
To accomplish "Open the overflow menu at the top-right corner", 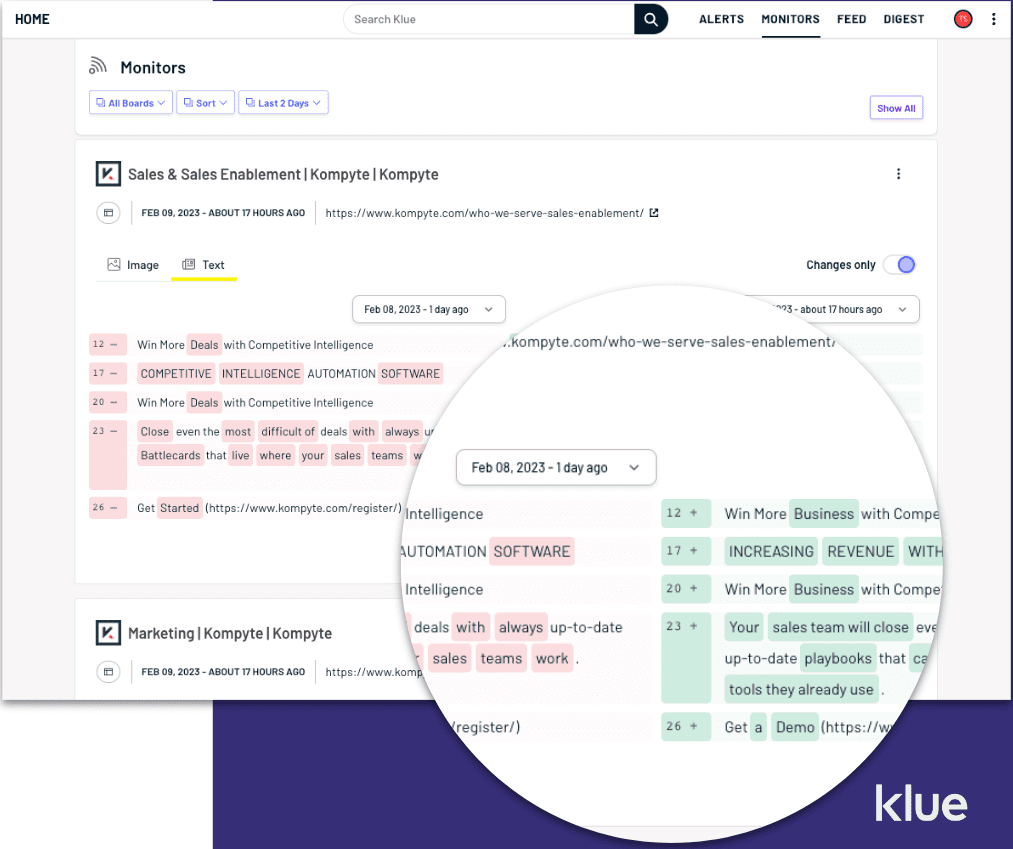I will coord(994,18).
